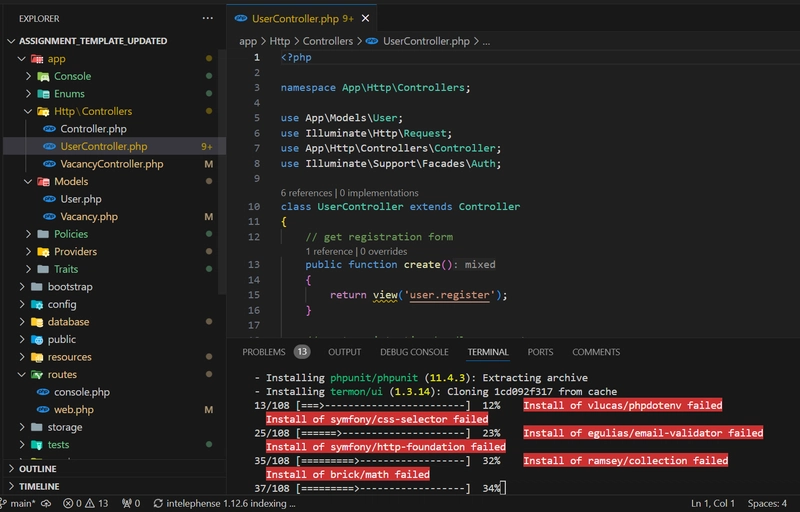The image size is (800, 512).
Task: Switch to the PROBLEMS panel tab
Action: click(x=264, y=352)
